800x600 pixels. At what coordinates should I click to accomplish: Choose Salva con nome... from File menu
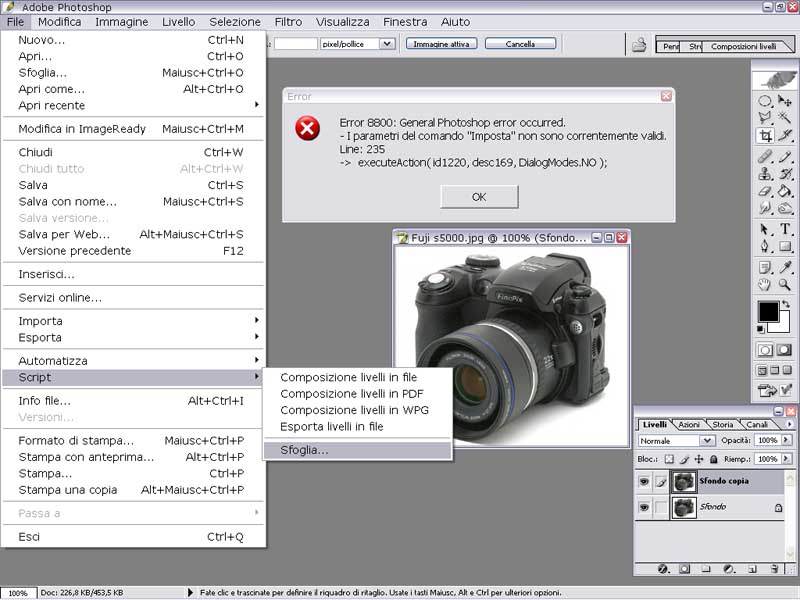[x=133, y=202]
